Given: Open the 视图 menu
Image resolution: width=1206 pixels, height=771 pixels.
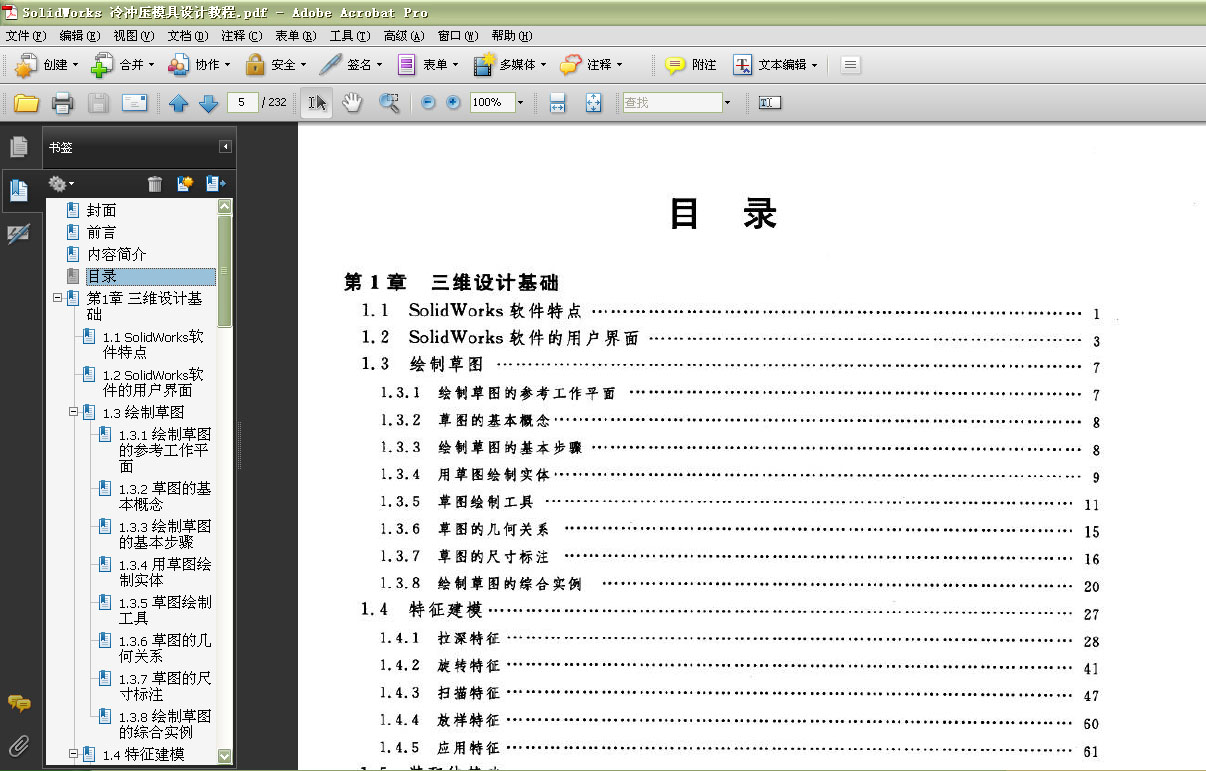Looking at the screenshot, I should click(134, 36).
